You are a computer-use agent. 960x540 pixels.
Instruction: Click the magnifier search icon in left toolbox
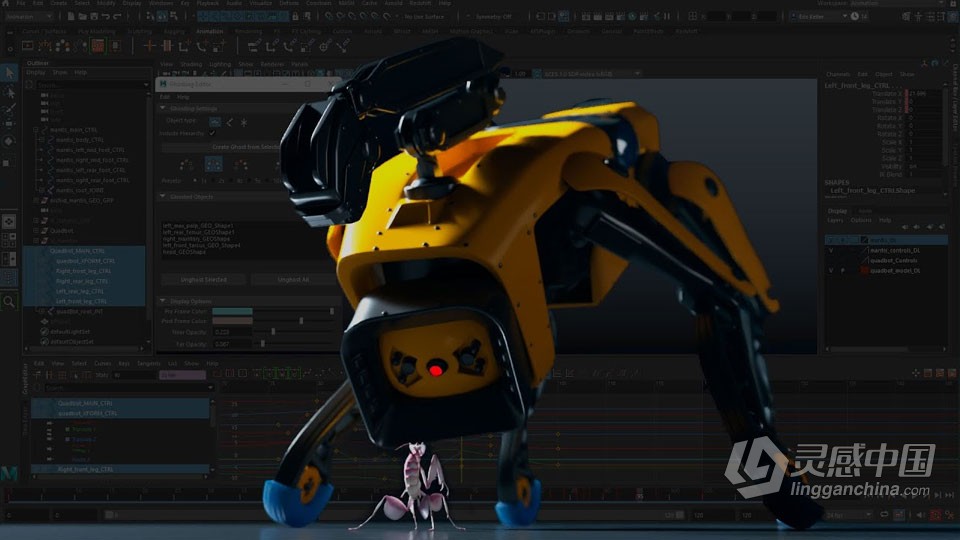click(9, 301)
